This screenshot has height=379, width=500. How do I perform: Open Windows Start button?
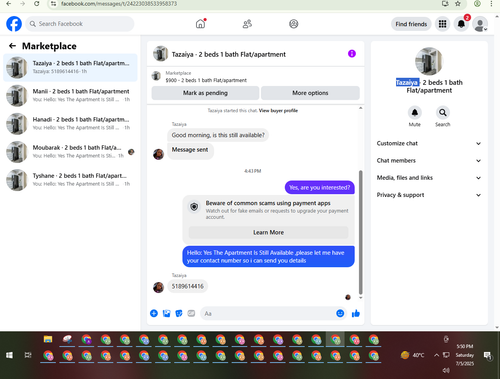coord(9,355)
